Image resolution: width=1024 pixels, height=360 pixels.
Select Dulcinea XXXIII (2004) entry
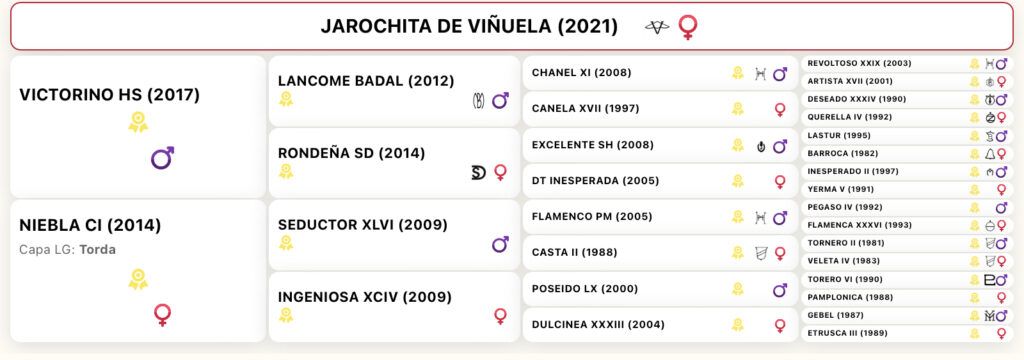click(661, 325)
